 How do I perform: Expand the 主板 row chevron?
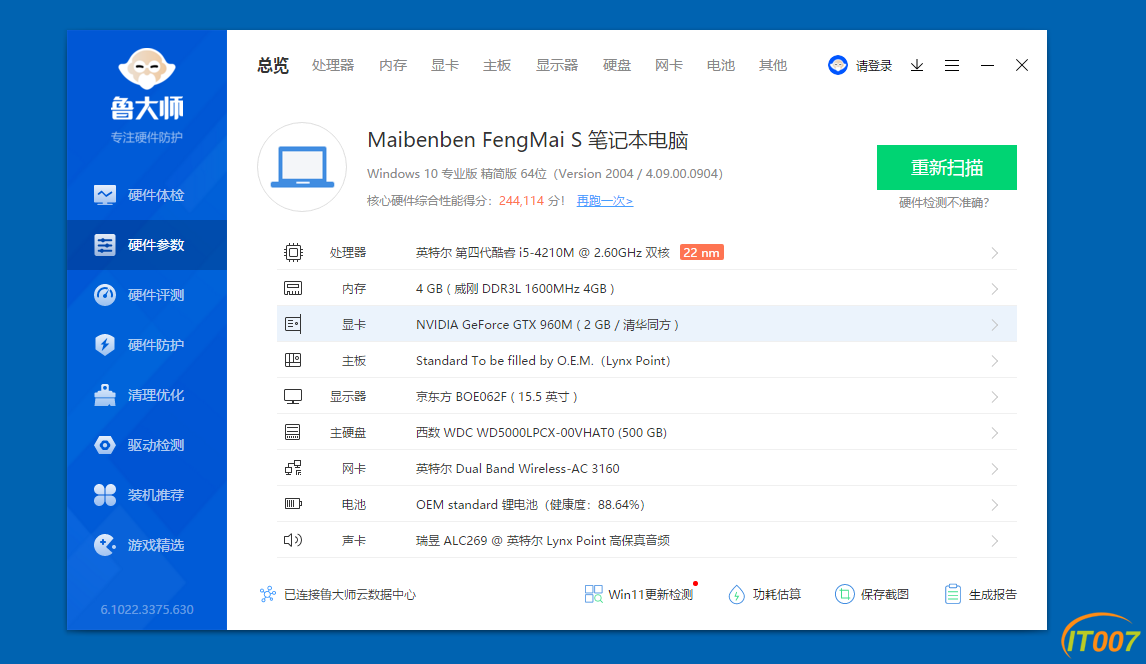[995, 361]
